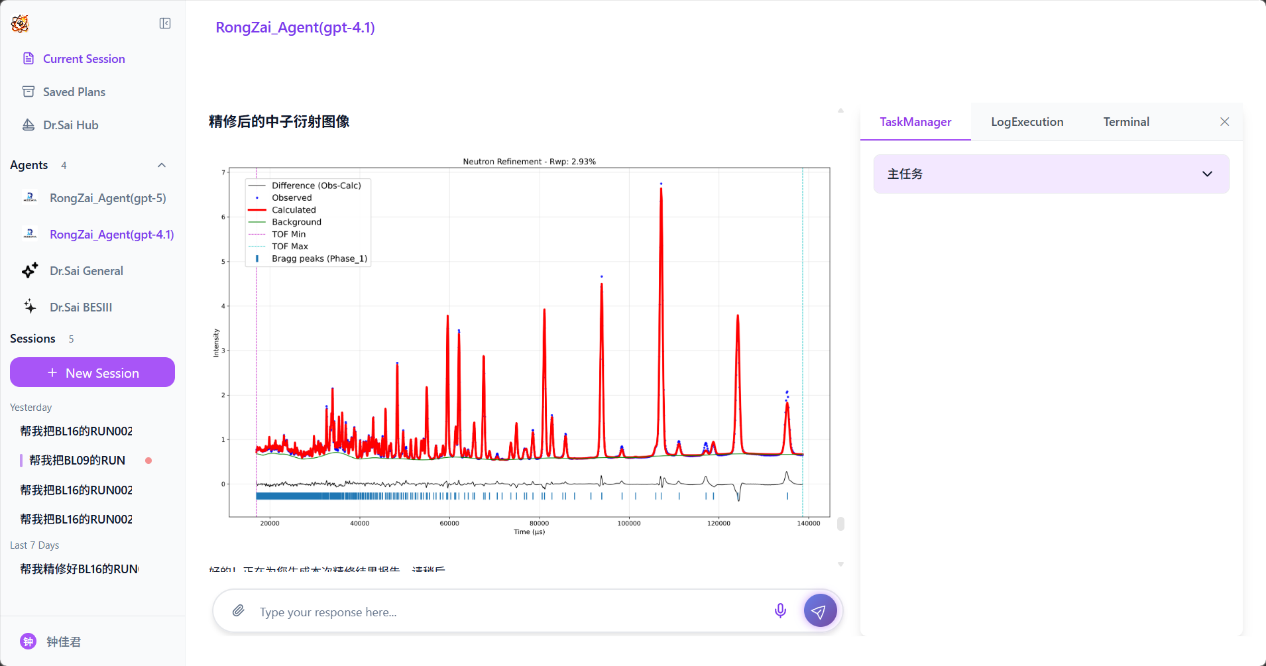Open the 帮我把BL09的RUN session
1266x666 pixels.
click(x=77, y=461)
